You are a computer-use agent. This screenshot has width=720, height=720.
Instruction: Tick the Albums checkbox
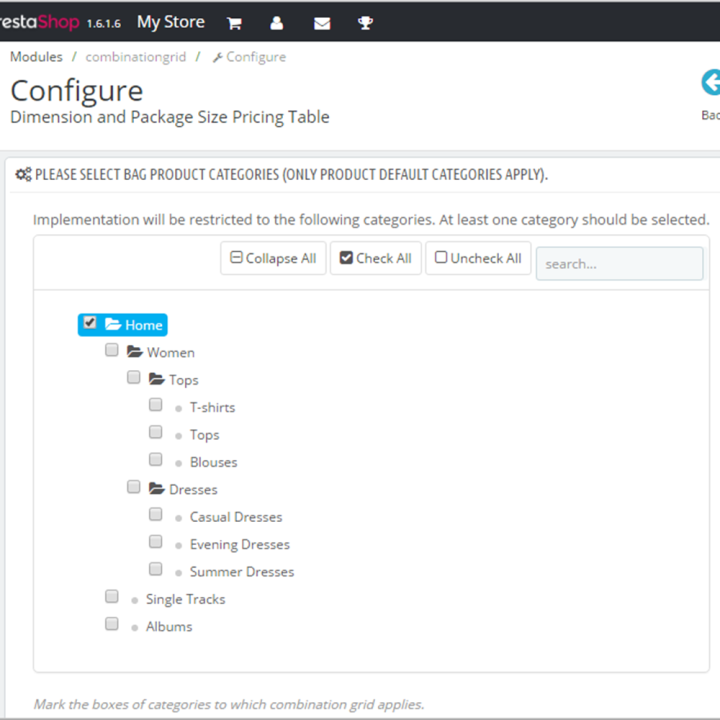point(112,624)
